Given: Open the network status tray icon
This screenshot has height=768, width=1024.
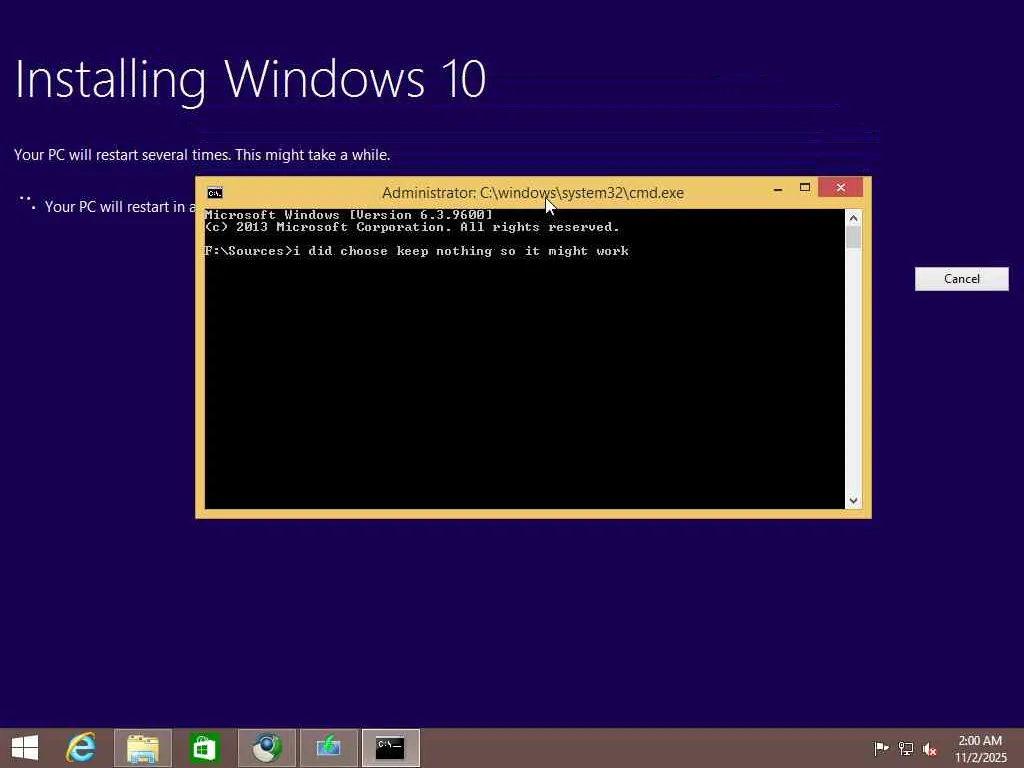Looking at the screenshot, I should tap(906, 748).
